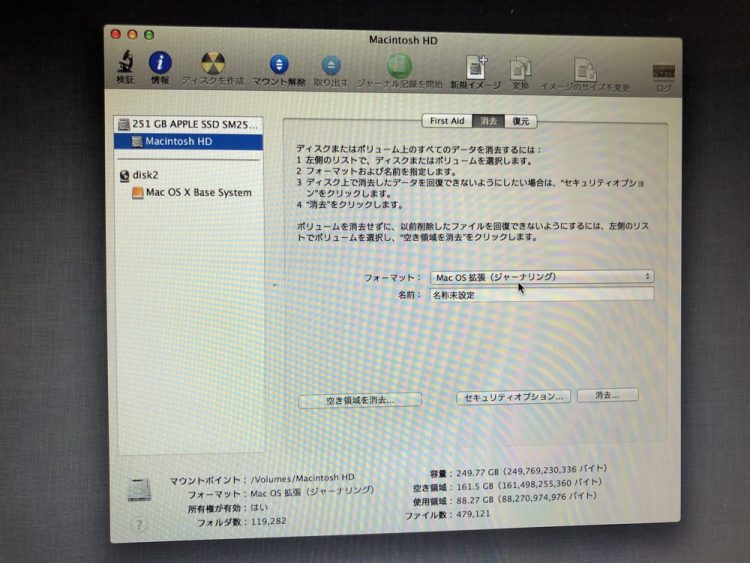Switch to the Restore (復元) tab
750x563 pixels.
520,121
